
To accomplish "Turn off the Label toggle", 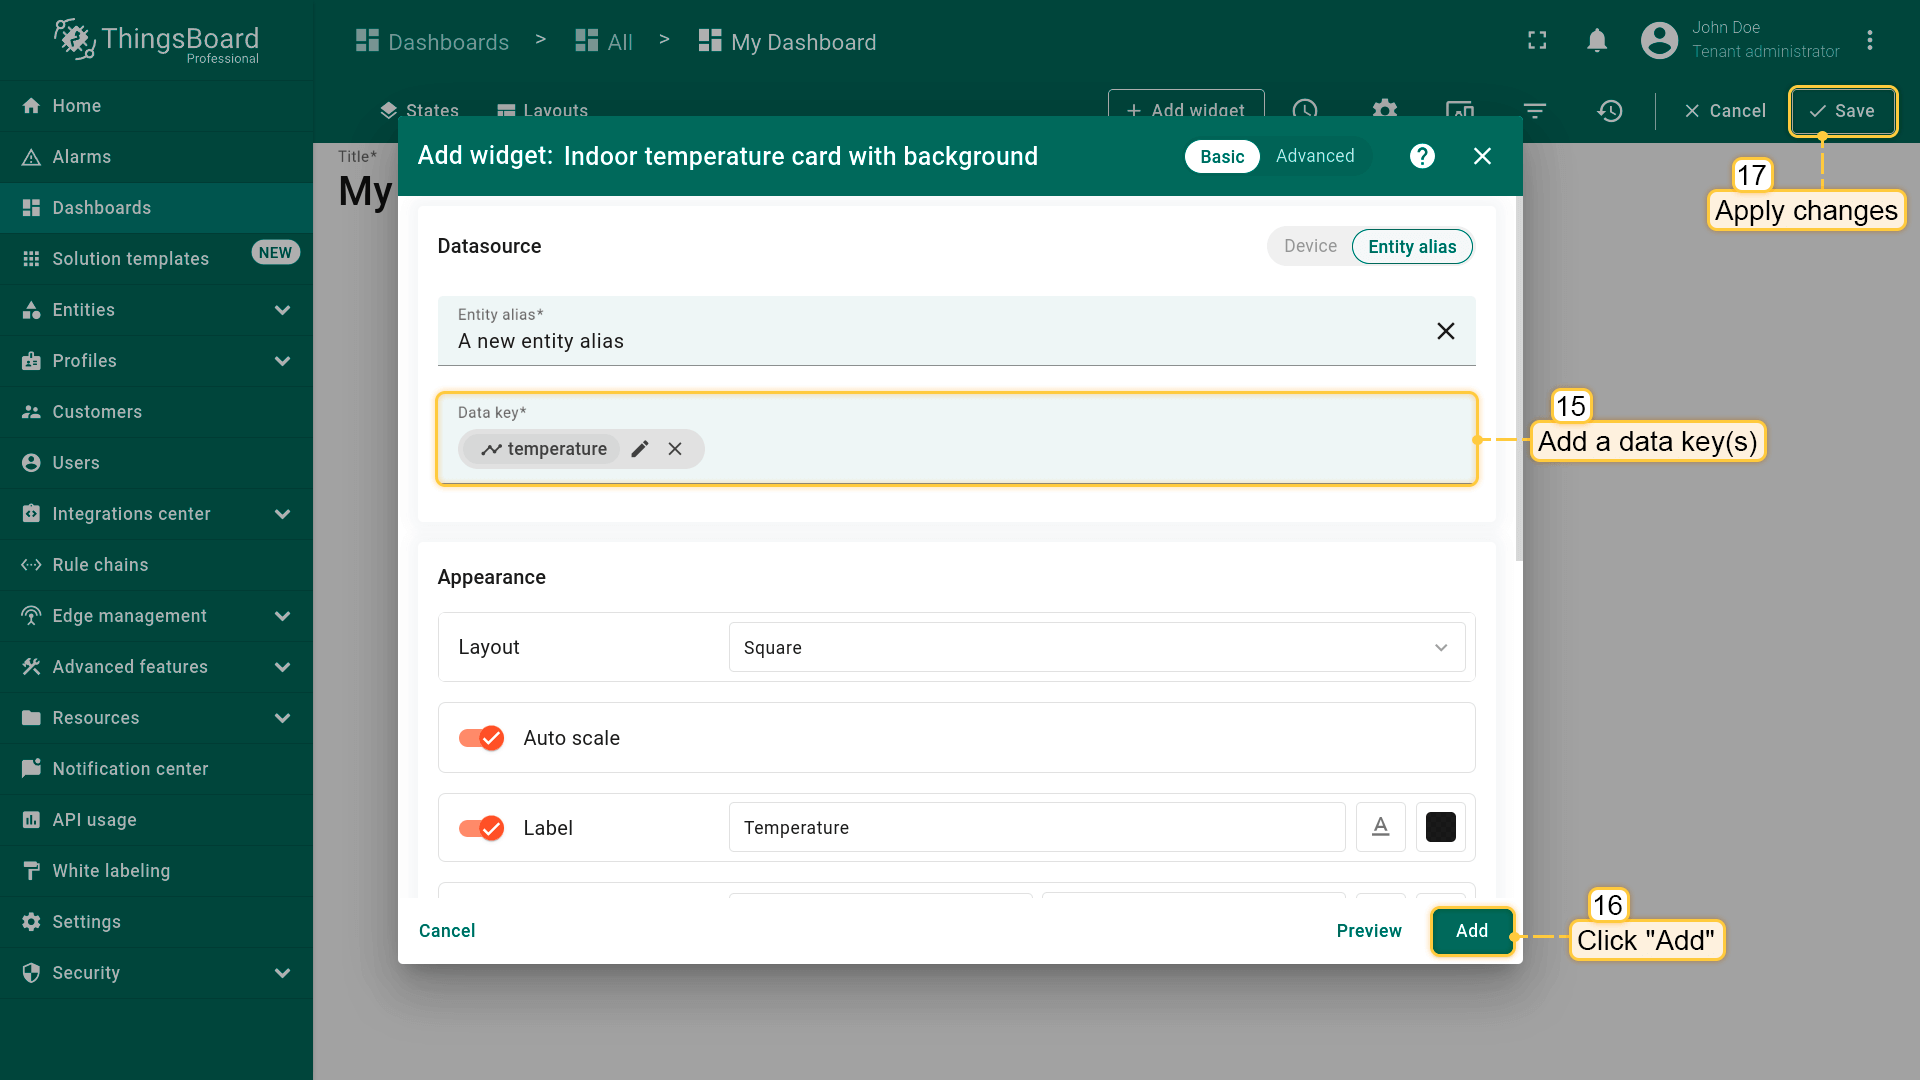I will [481, 828].
